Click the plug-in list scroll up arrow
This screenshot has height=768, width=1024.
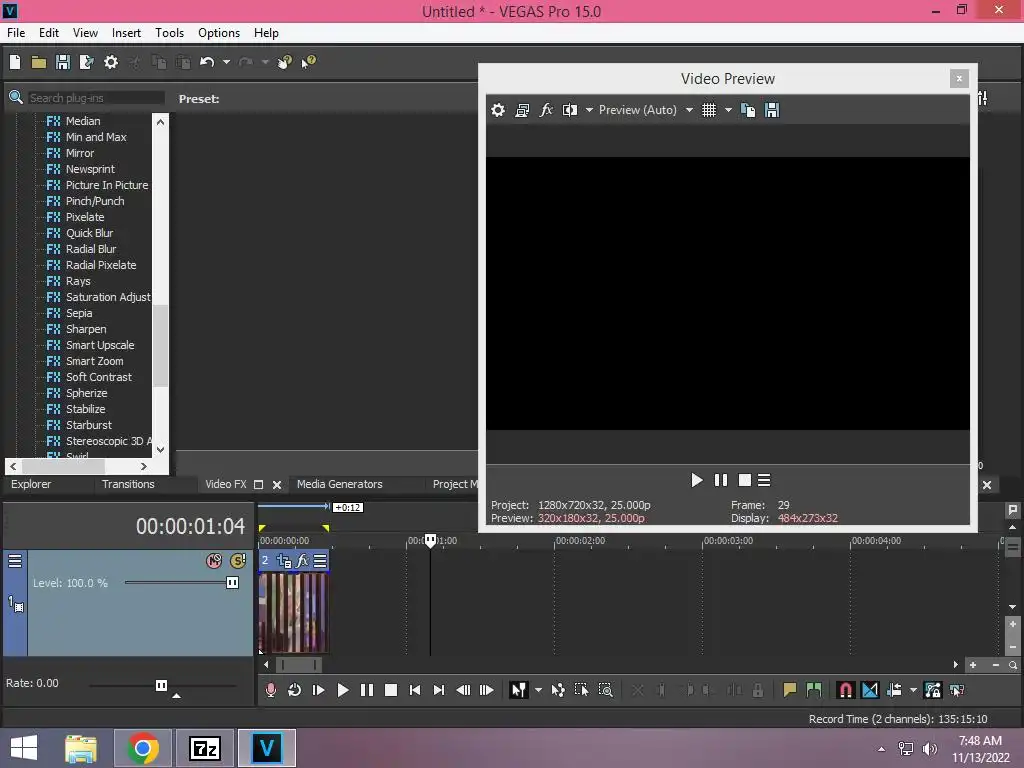(160, 121)
